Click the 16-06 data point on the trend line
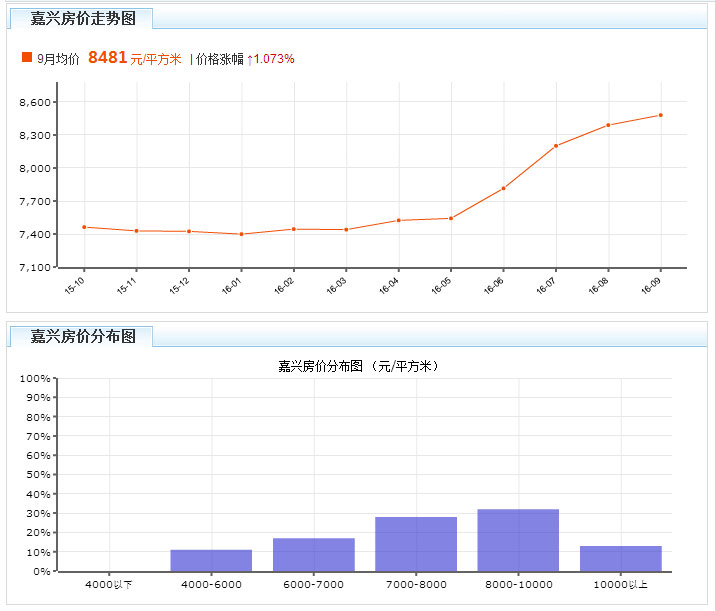The width and height of the screenshot is (715, 611). coord(503,188)
